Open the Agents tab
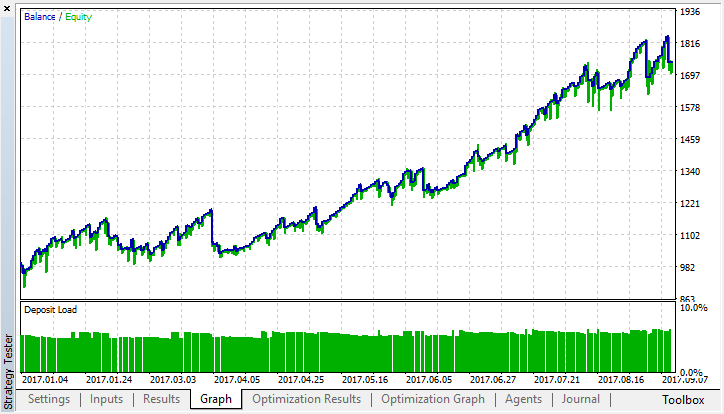724x414 pixels. (523, 399)
